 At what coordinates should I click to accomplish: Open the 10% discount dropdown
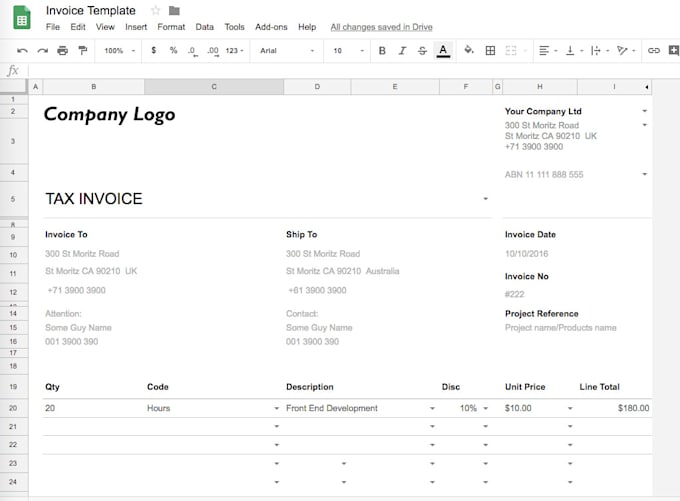click(x=486, y=408)
